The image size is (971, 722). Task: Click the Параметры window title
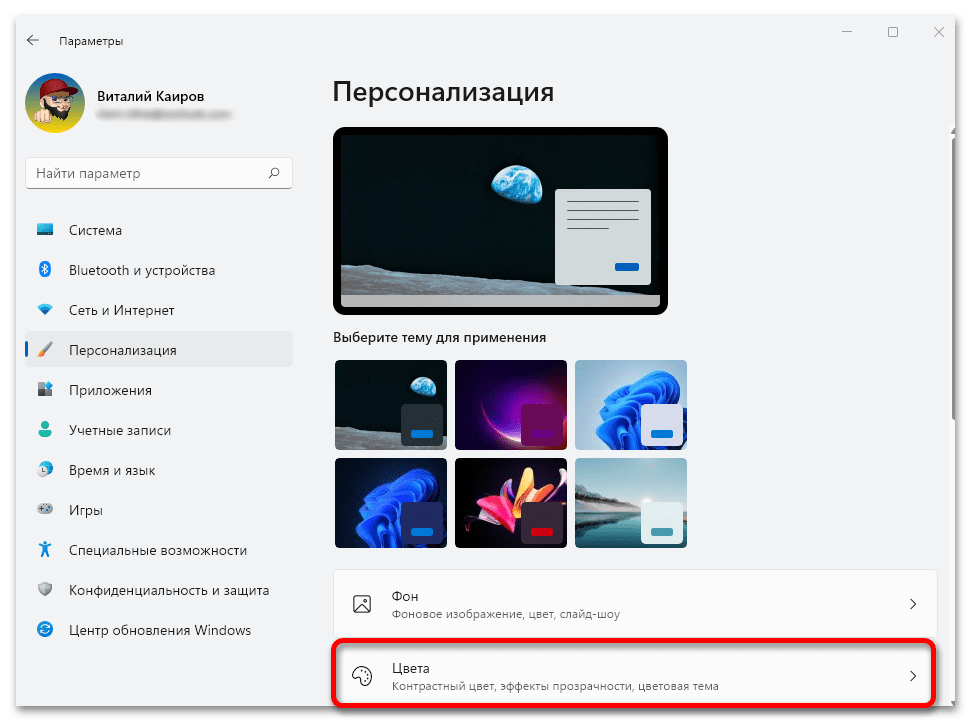tap(91, 41)
